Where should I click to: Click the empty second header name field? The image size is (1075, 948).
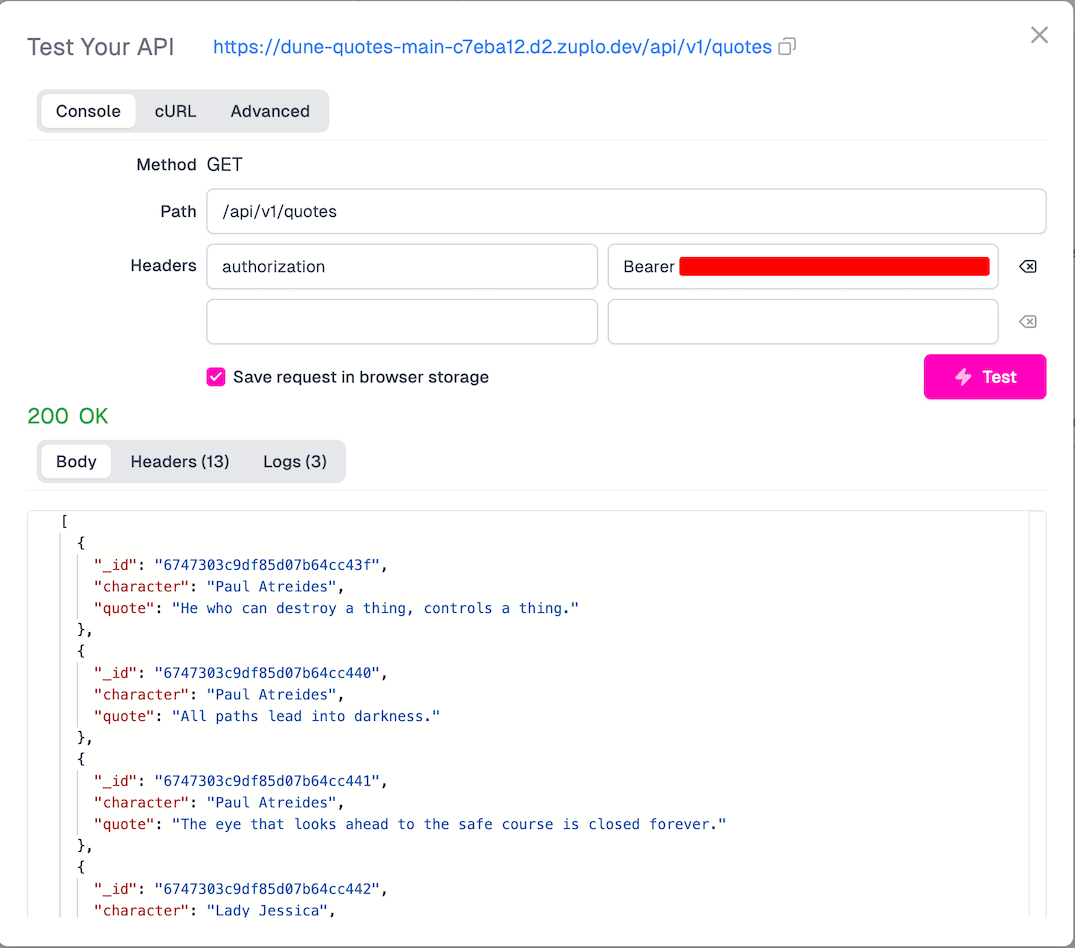pos(402,321)
